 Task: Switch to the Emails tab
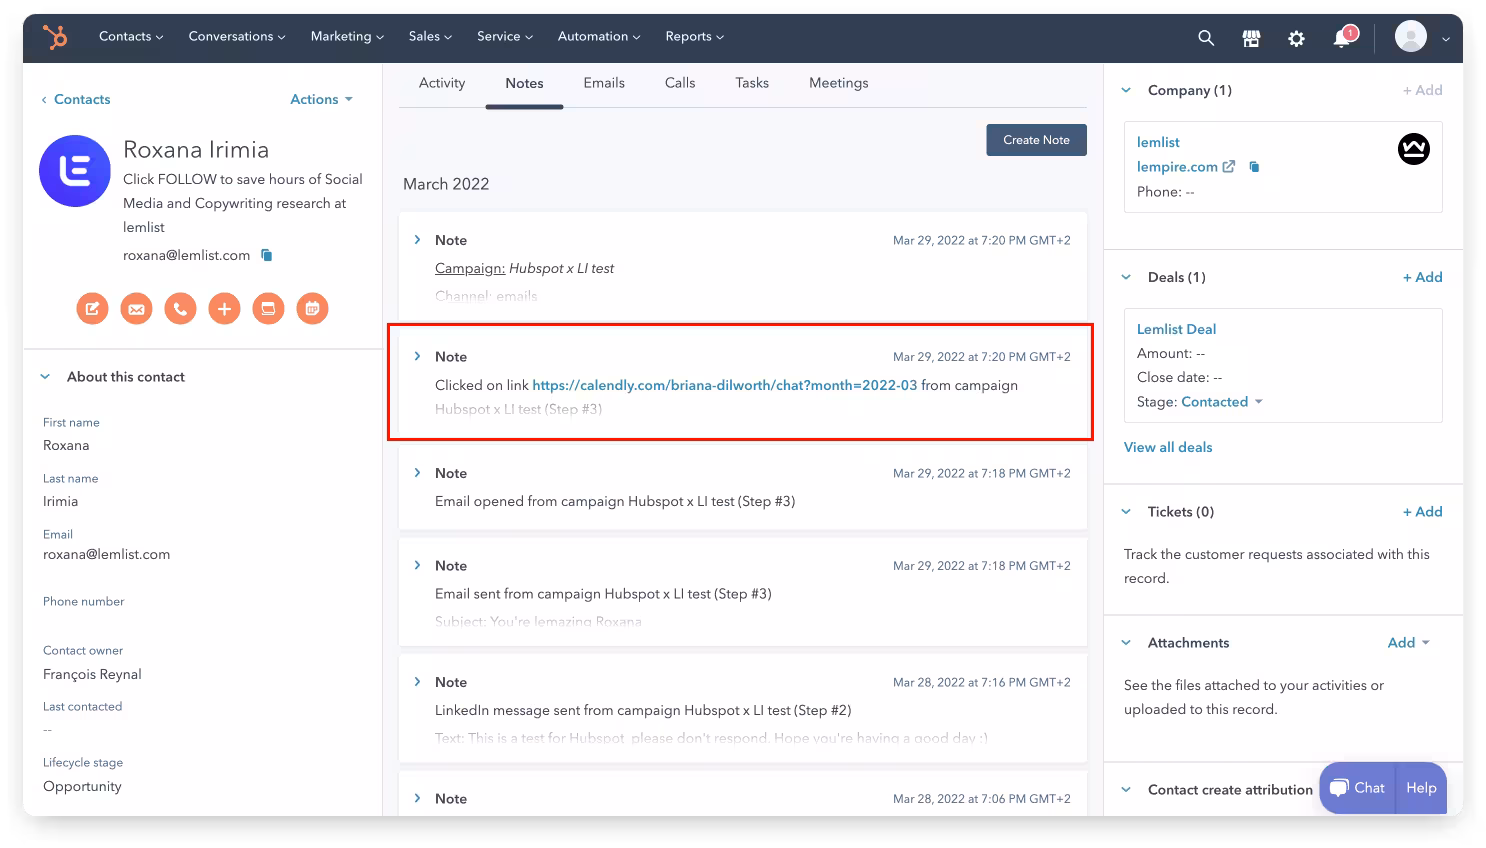coord(604,83)
